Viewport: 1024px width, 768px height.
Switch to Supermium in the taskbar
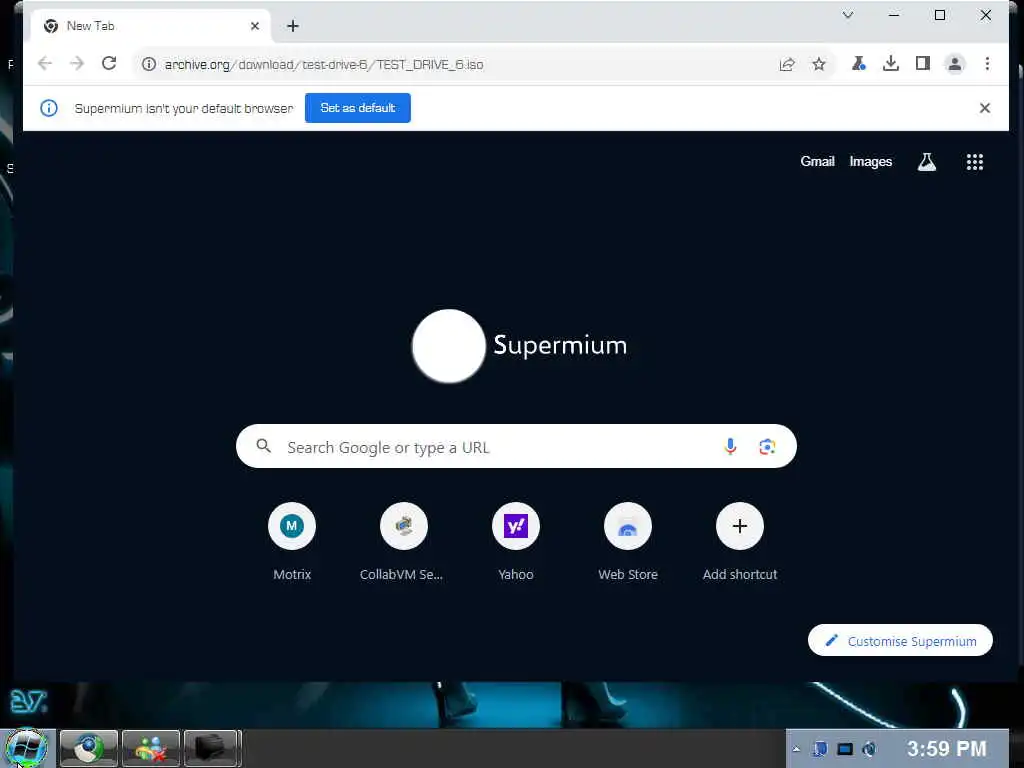[x=88, y=748]
